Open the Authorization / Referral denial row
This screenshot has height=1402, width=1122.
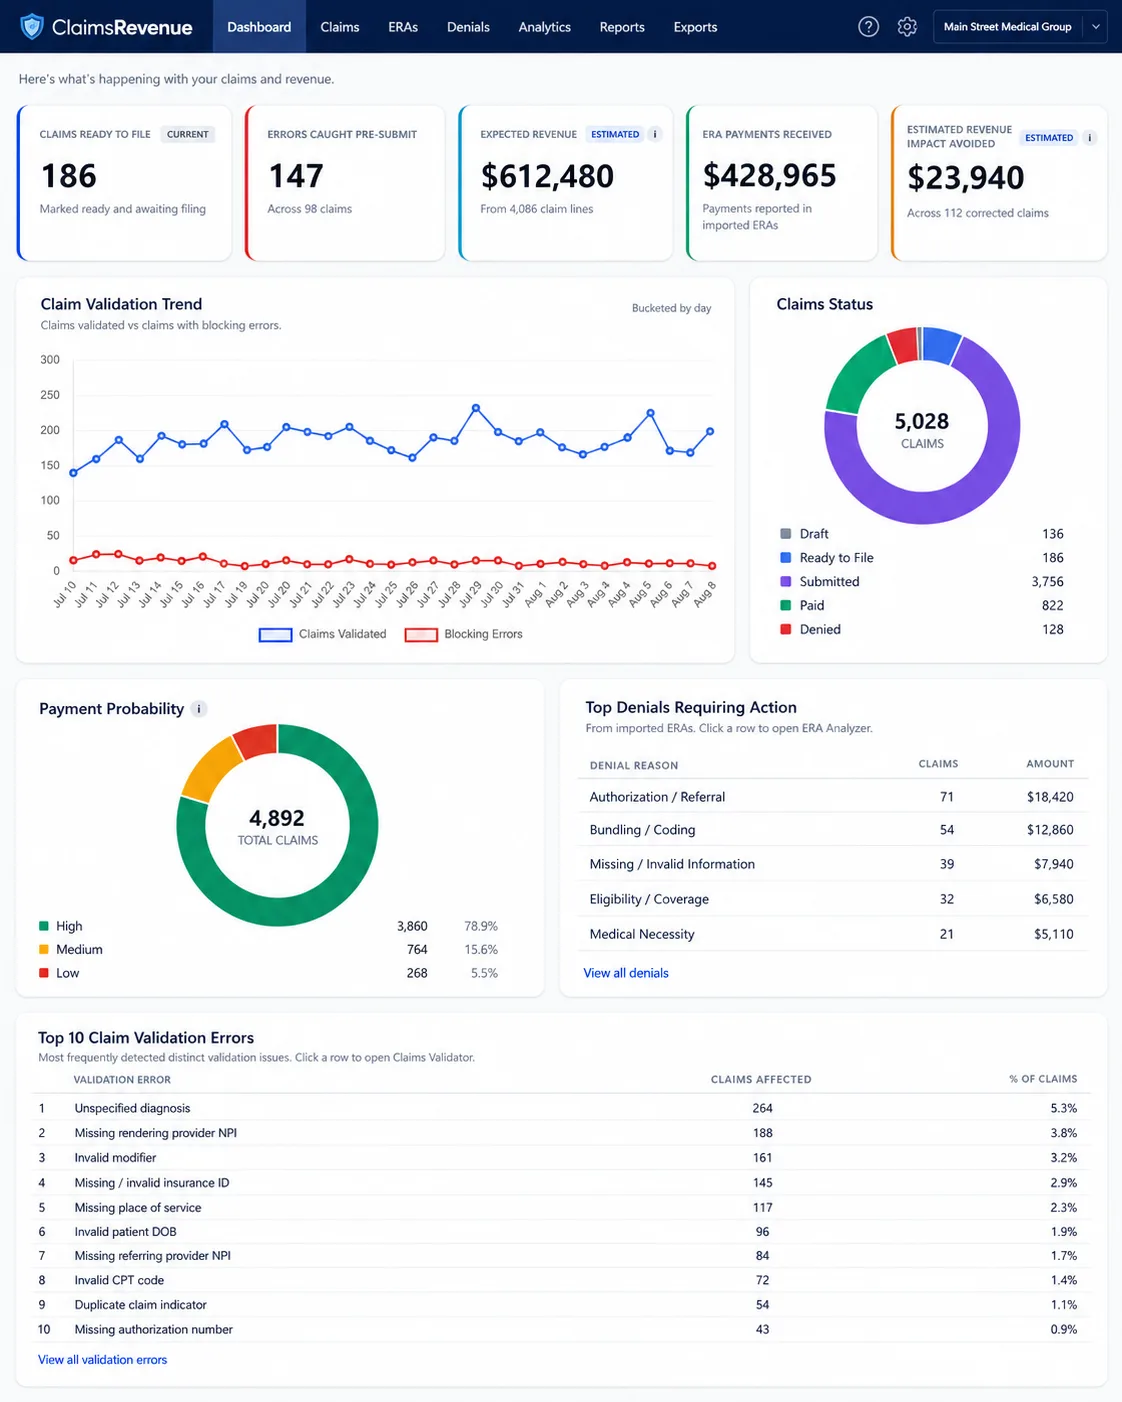pos(833,797)
